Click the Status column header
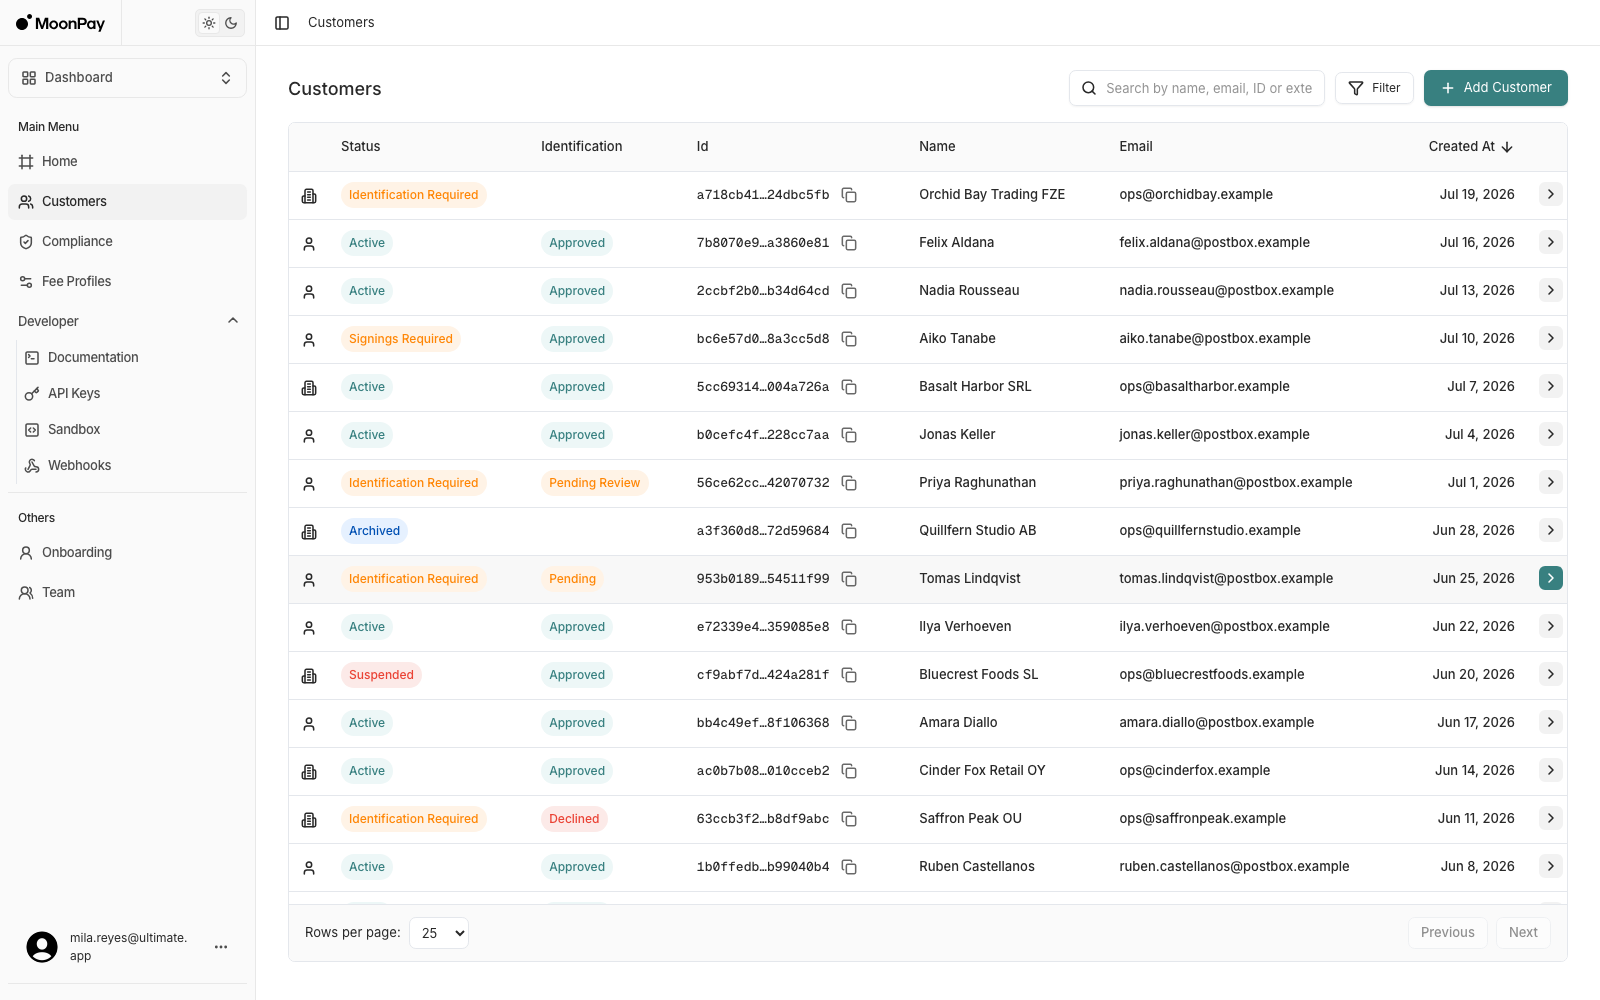The height and width of the screenshot is (1000, 1600). click(x=360, y=147)
